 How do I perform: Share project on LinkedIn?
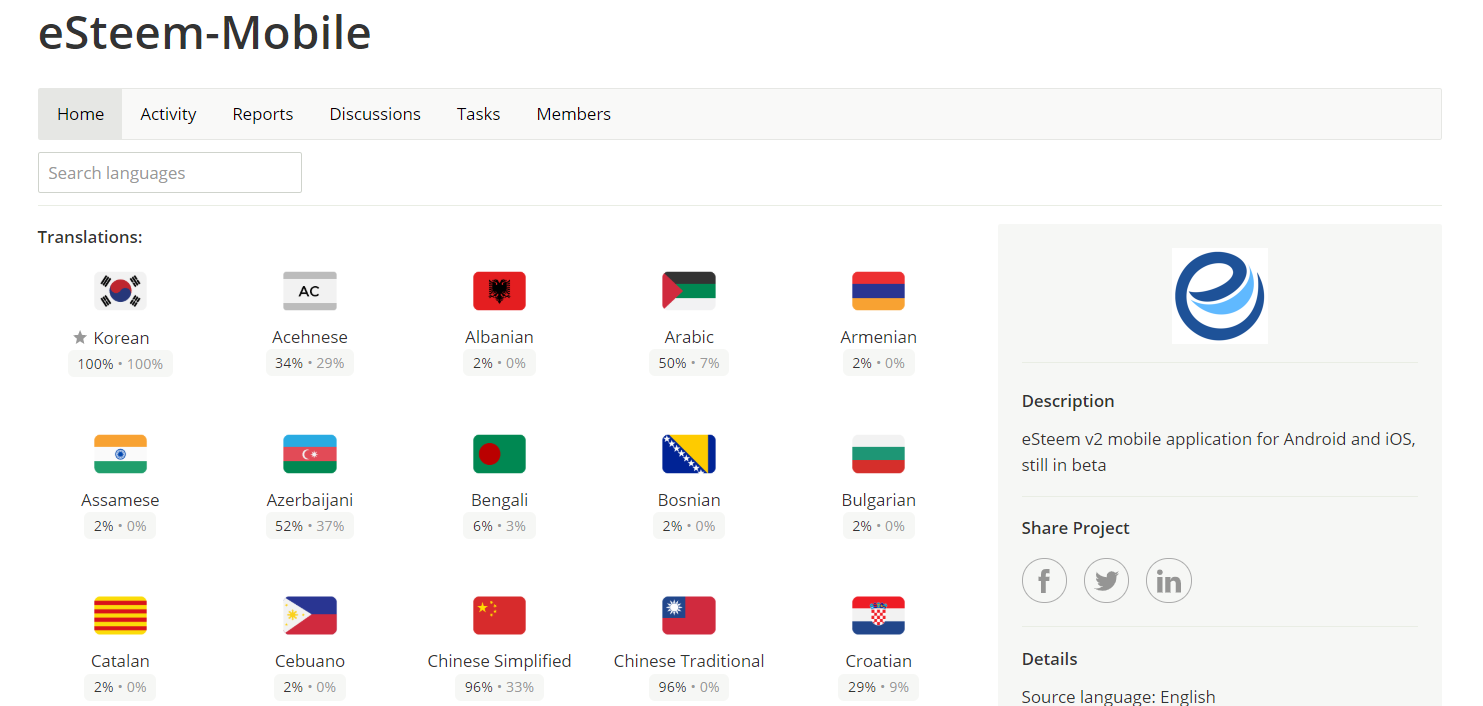tap(1168, 580)
